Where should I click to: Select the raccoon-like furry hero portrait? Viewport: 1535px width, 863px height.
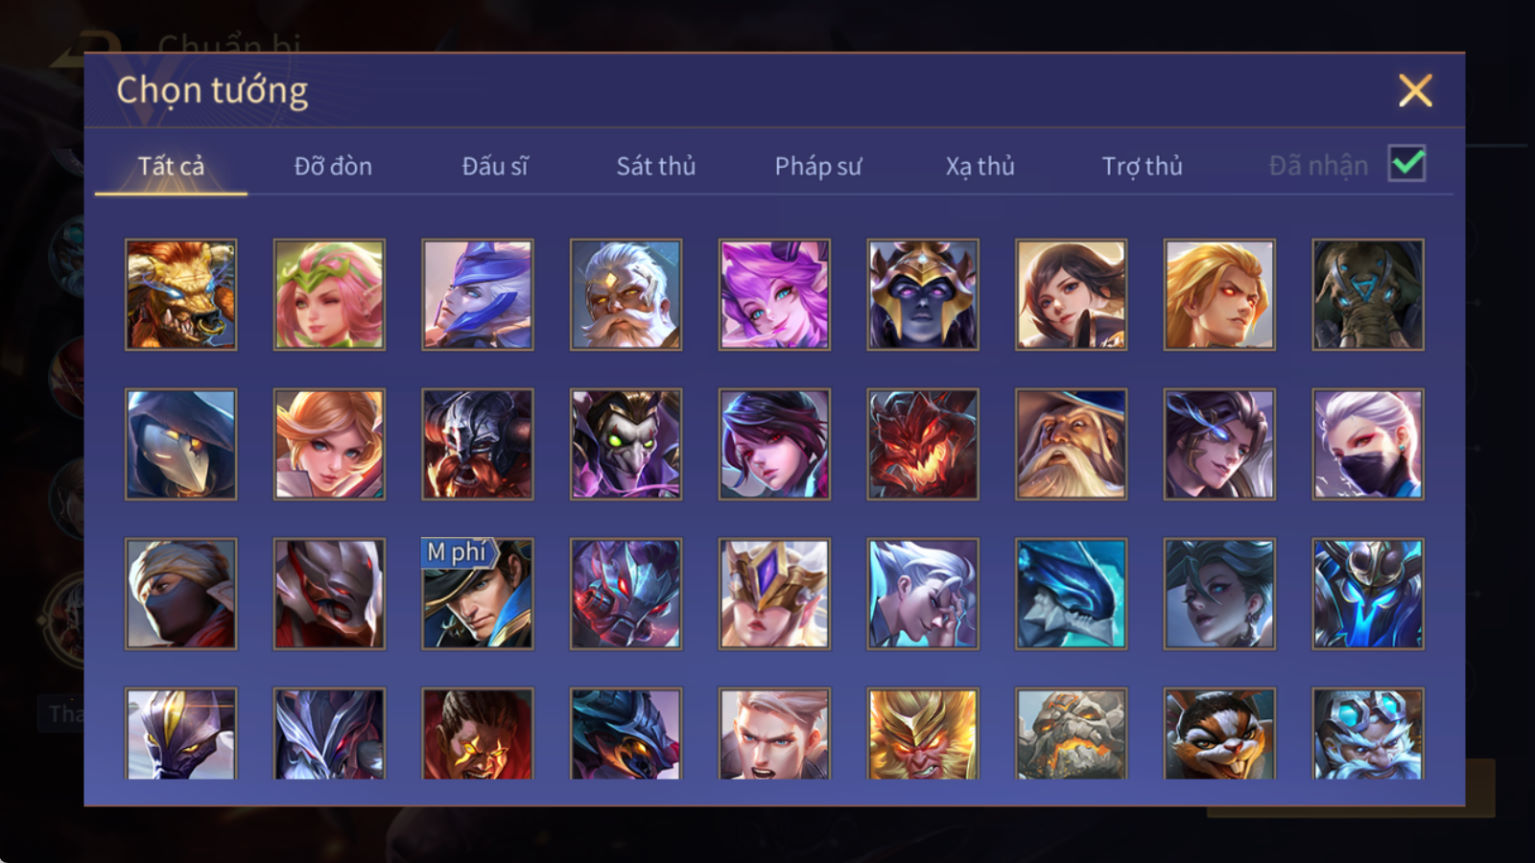point(1219,734)
